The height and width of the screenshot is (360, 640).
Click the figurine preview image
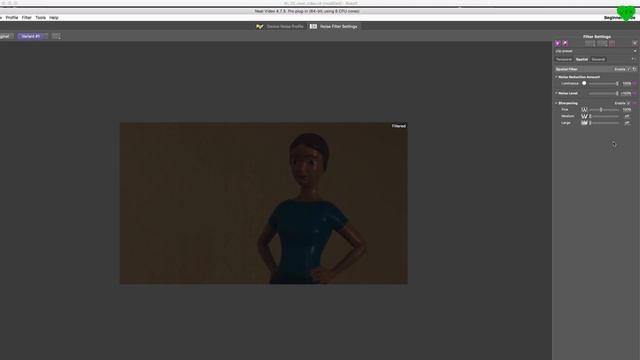[x=264, y=203]
